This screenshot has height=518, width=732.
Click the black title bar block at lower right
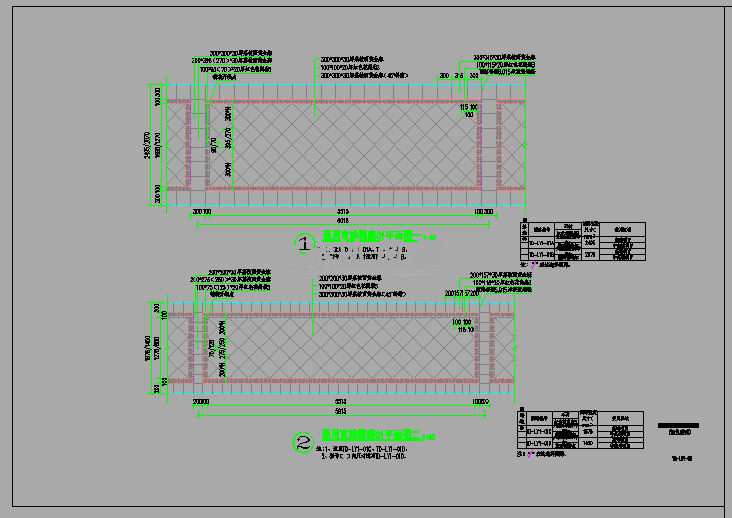point(677,428)
